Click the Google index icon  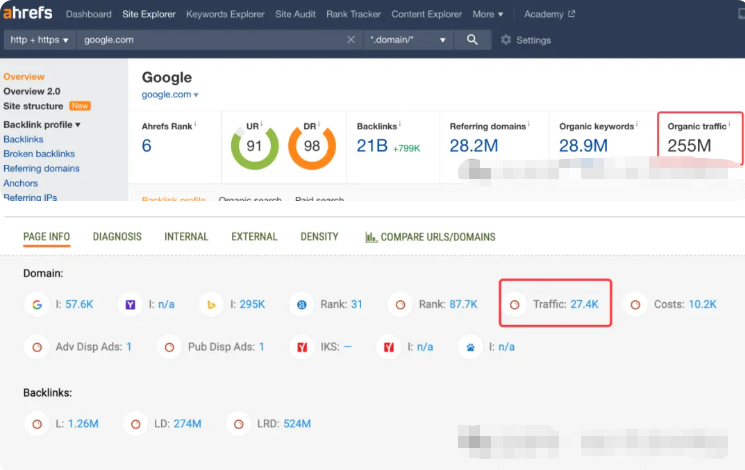[x=36, y=304]
